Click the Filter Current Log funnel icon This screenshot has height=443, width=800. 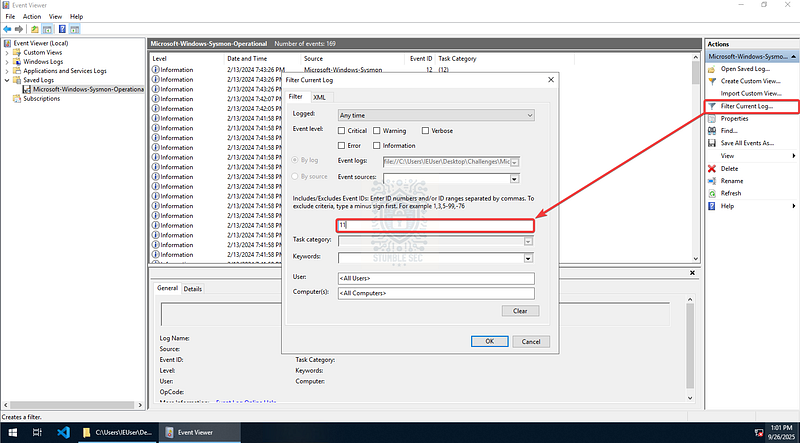pyautogui.click(x=712, y=106)
